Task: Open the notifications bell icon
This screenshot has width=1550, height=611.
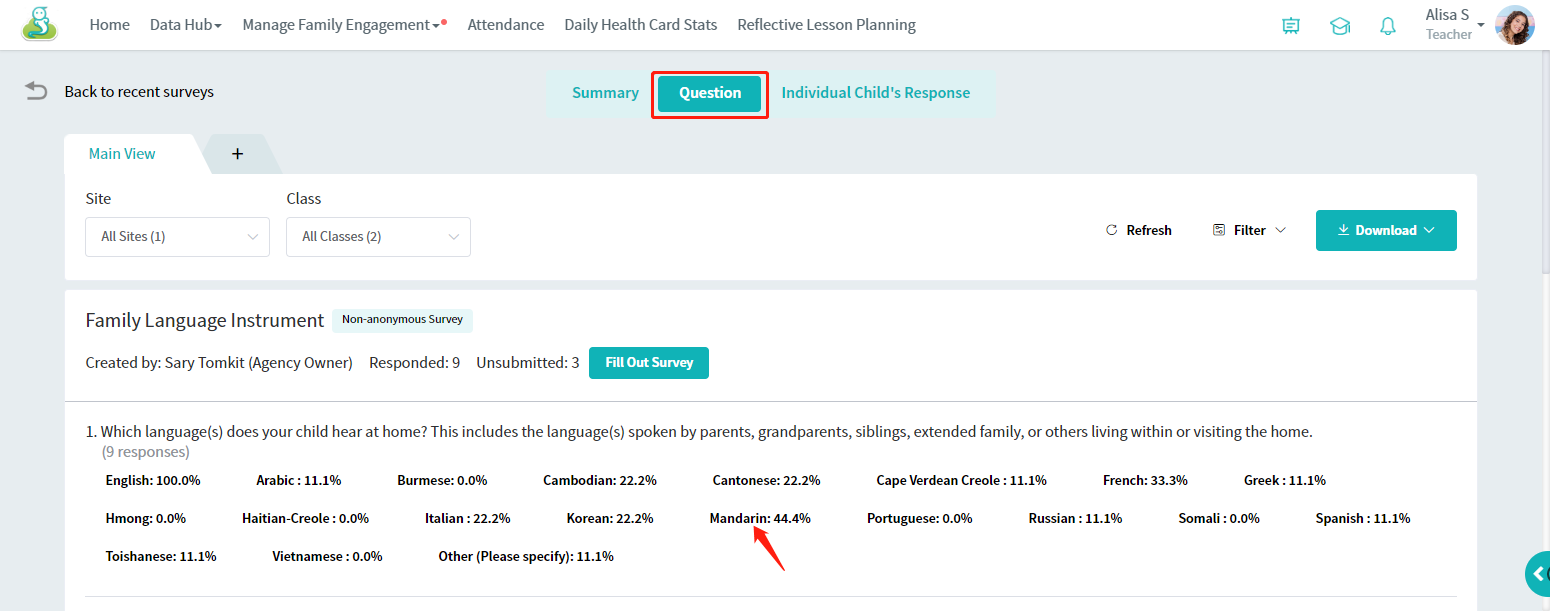Action: pos(1388,26)
